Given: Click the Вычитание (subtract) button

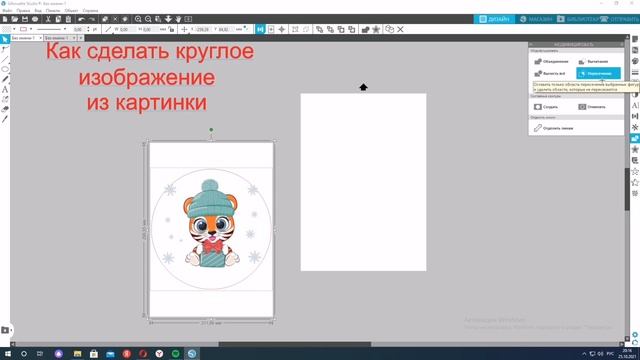Looking at the screenshot, I should (594, 61).
